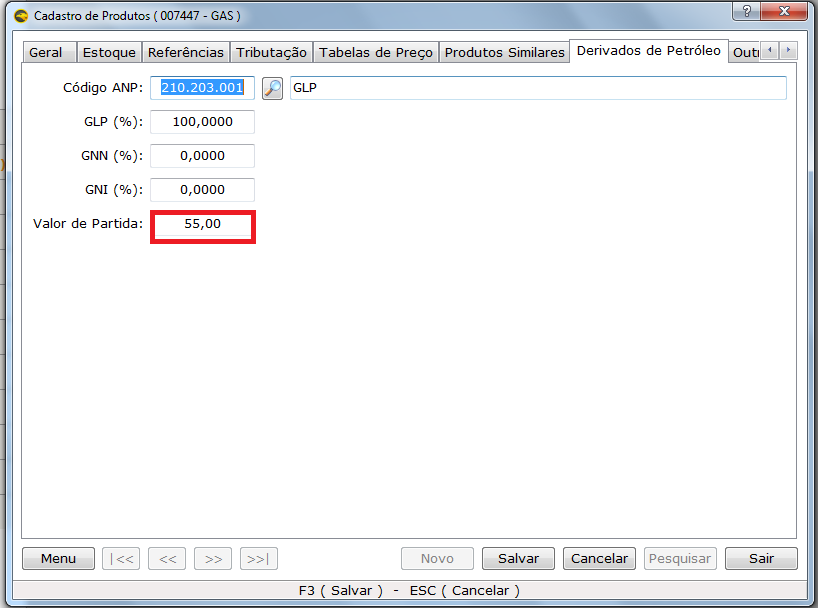This screenshot has height=608, width=818.
Task: Select the Tributação tab
Action: click(271, 52)
